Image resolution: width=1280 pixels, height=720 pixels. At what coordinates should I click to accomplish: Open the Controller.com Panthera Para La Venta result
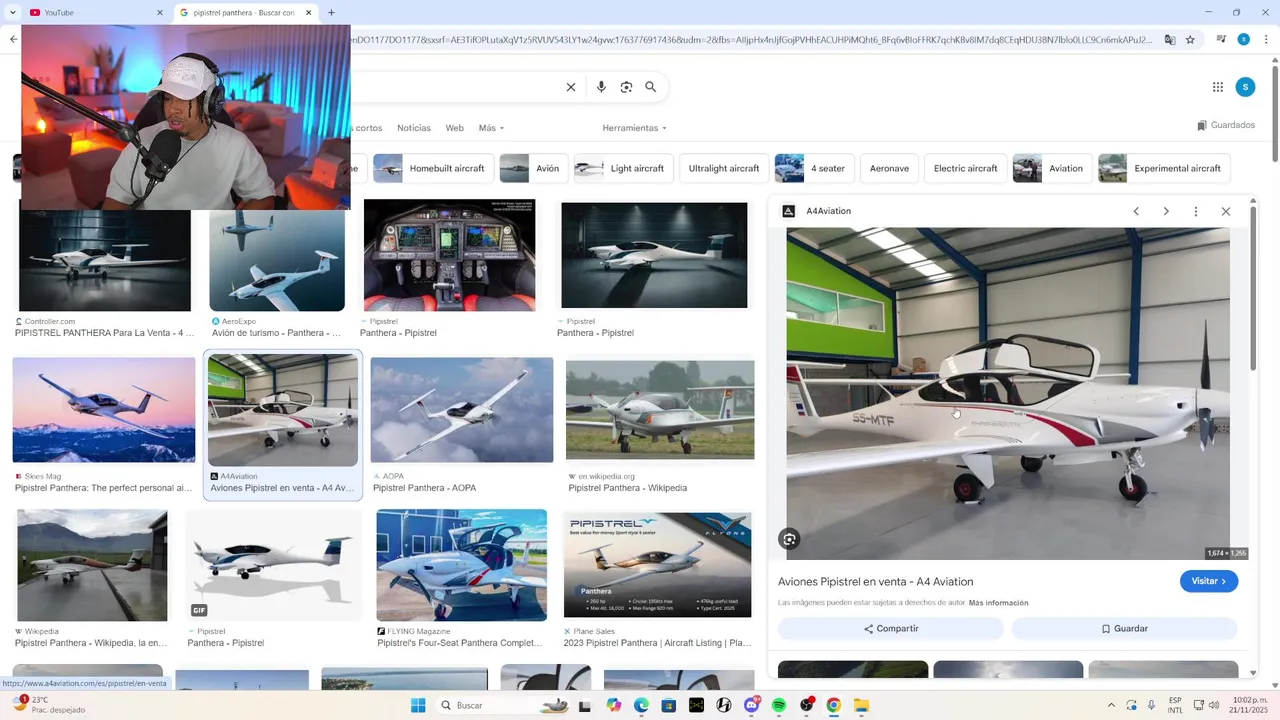point(105,333)
